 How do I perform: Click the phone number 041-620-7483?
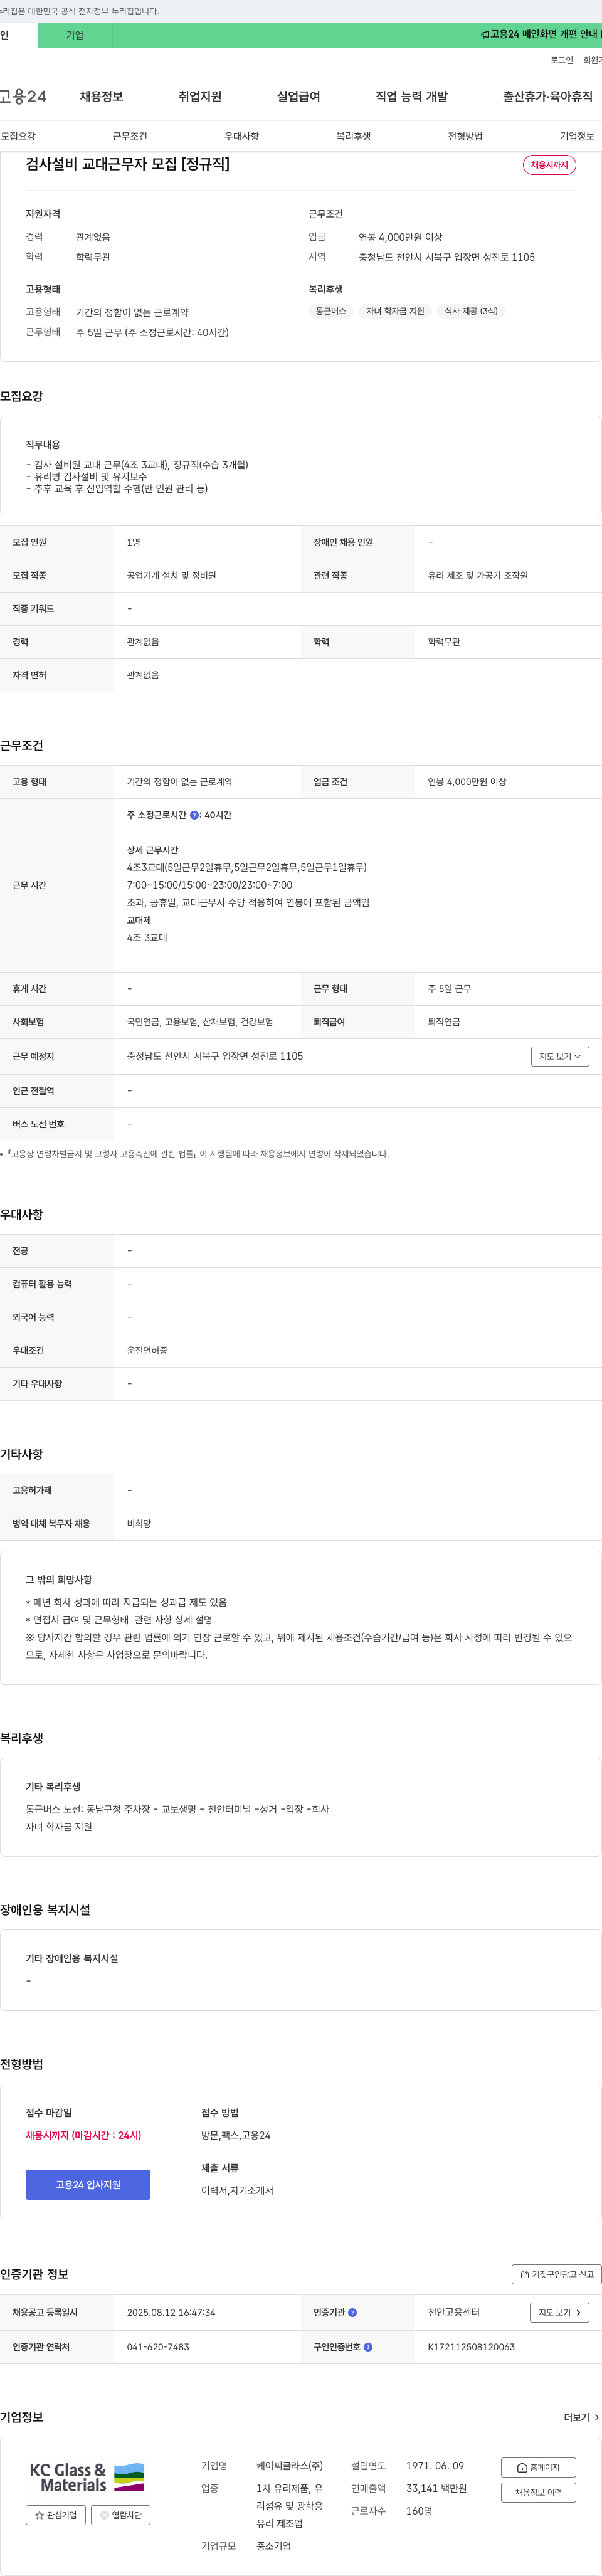(158, 2347)
